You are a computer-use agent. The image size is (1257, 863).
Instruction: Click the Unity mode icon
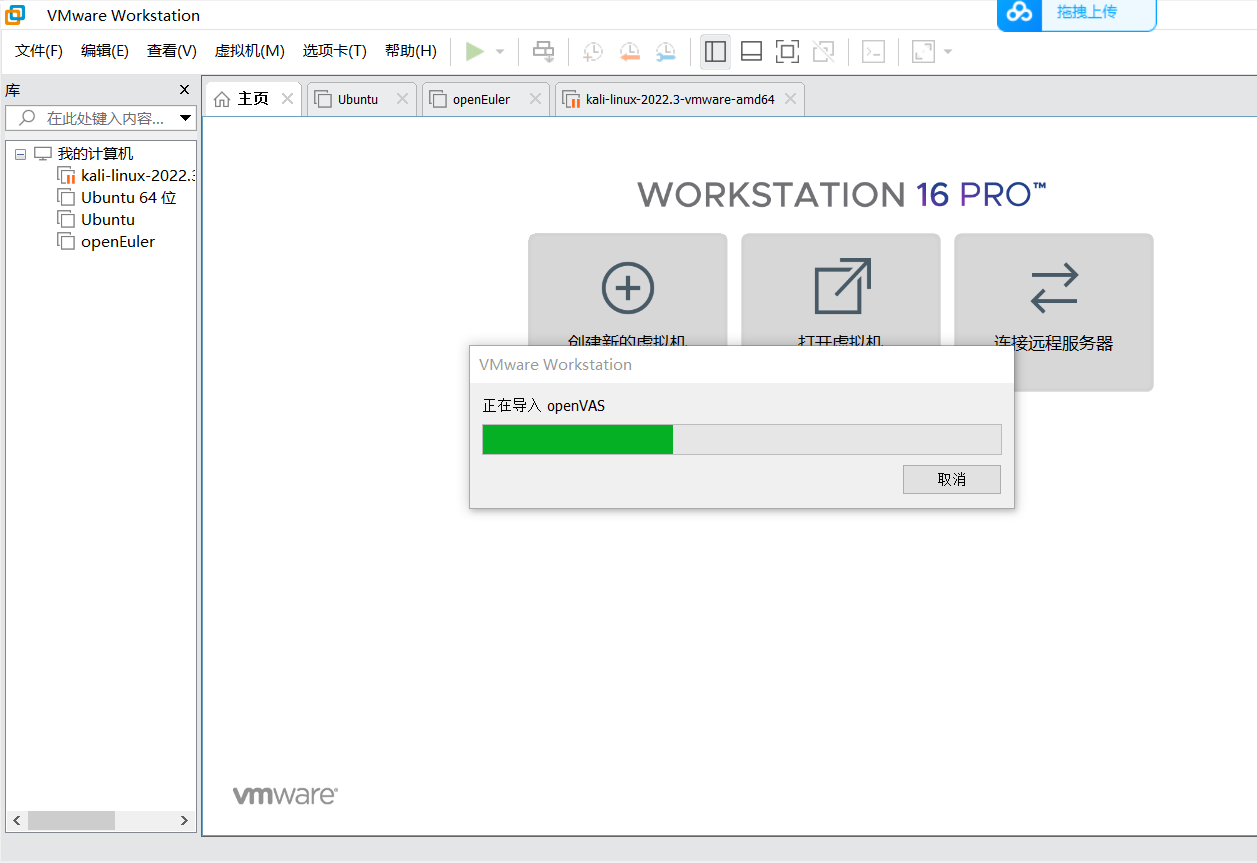823,52
